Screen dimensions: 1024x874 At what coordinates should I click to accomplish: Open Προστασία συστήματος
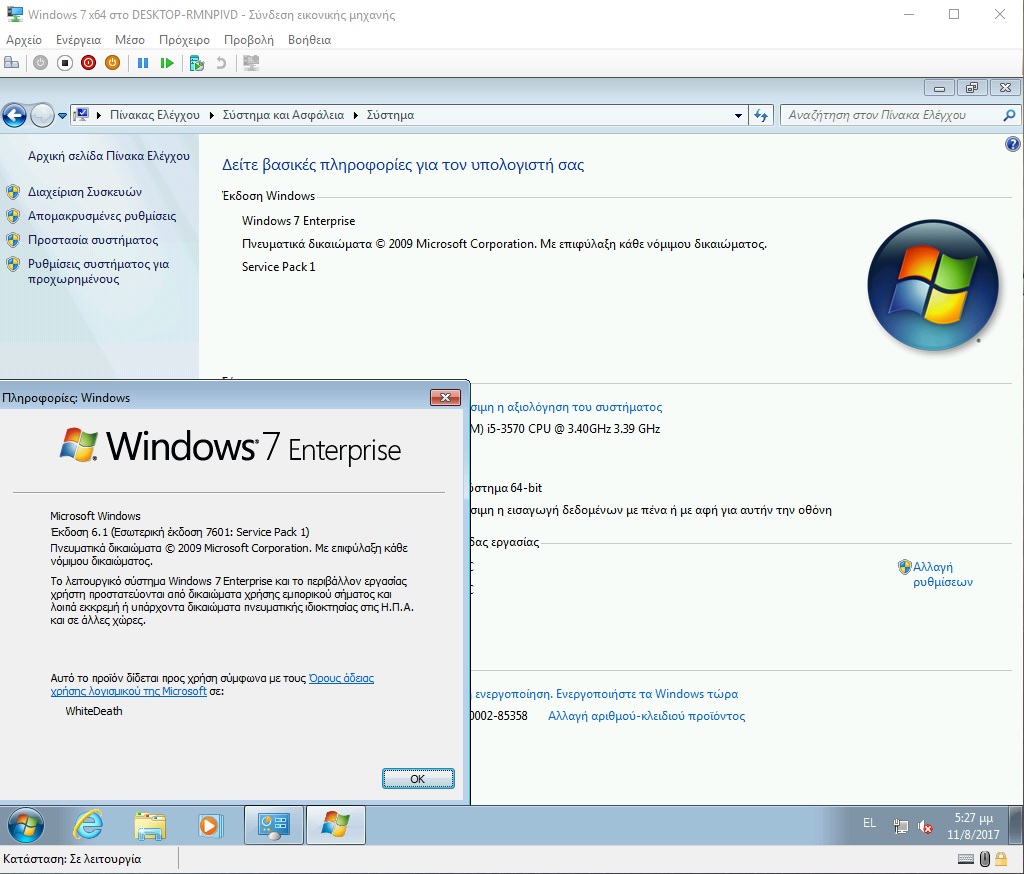pos(93,240)
